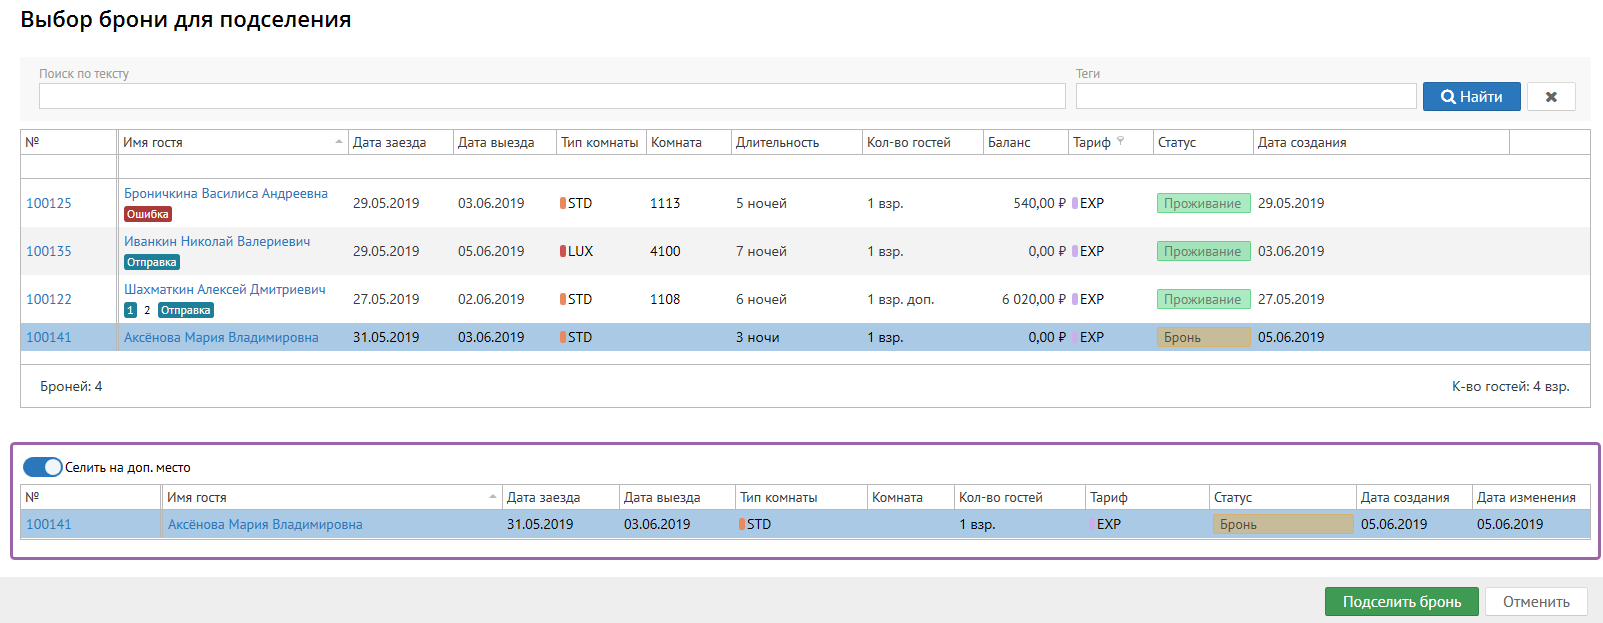1603x623 pixels.
Task: Click the Отправка badge under Шахматкин
Action: (x=186, y=310)
